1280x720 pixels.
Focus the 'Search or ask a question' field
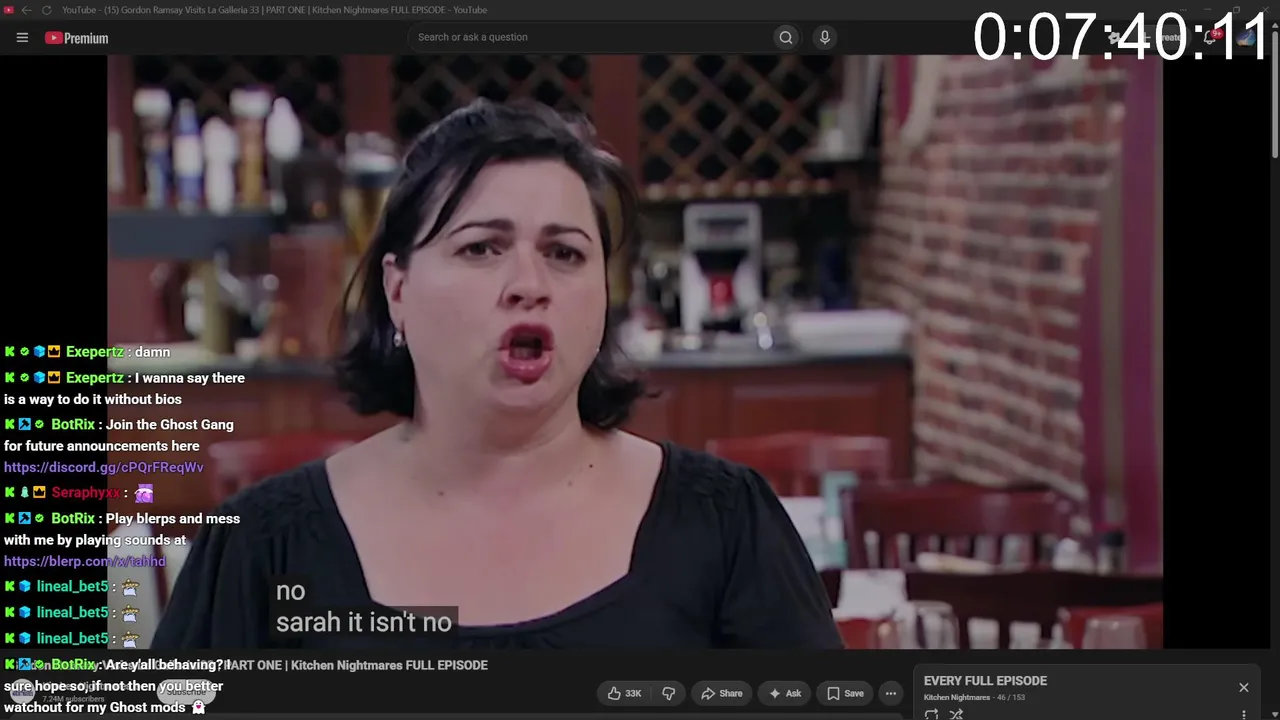[x=590, y=37]
